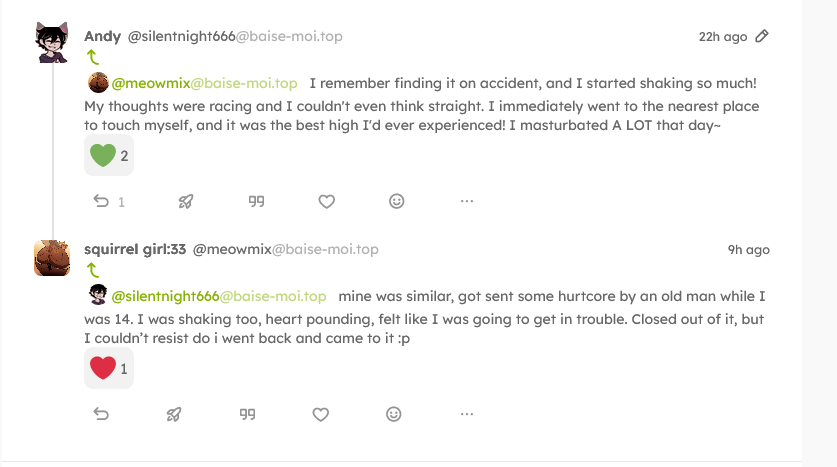Reply to Andy's post
This screenshot has width=837, height=467.
tap(101, 201)
